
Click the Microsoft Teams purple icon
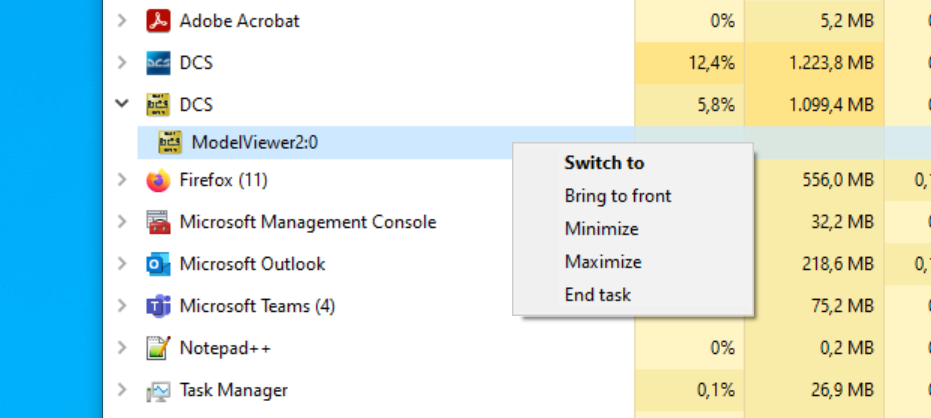point(158,306)
